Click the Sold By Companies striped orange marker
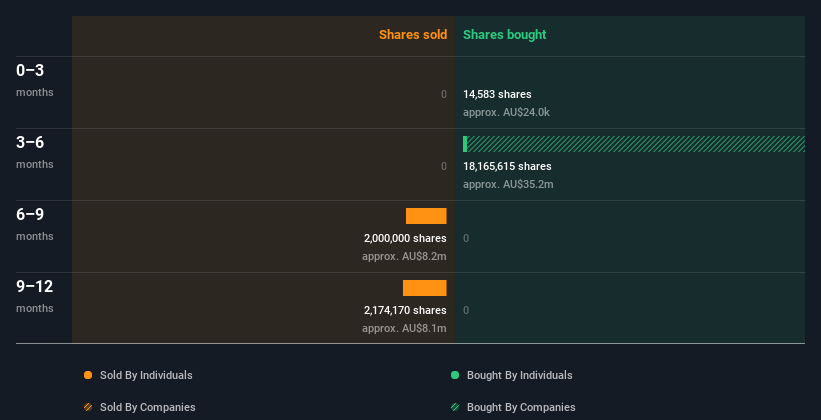This screenshot has width=821, height=420. pos(88,407)
